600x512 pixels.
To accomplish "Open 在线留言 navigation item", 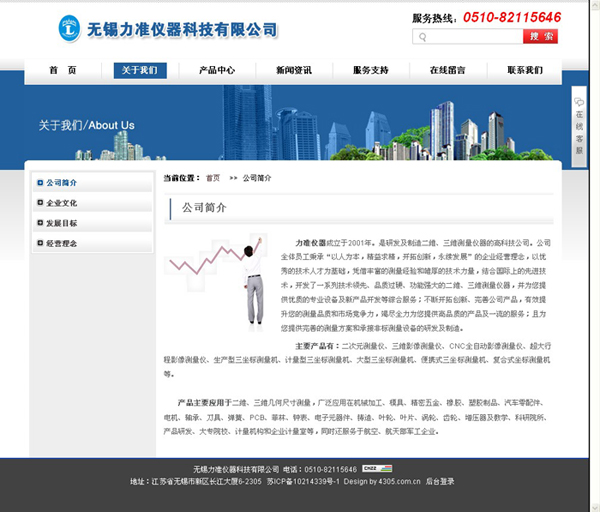I will (448, 70).
